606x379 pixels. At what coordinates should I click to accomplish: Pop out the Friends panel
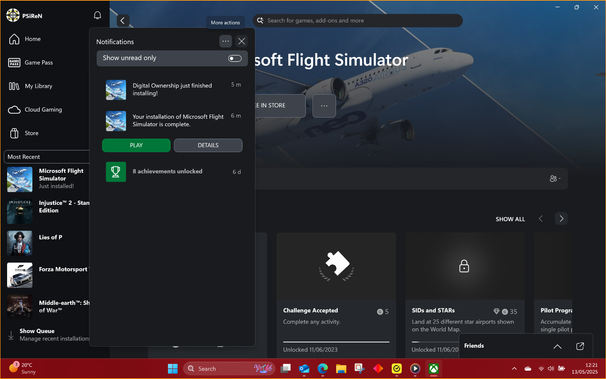click(x=580, y=346)
